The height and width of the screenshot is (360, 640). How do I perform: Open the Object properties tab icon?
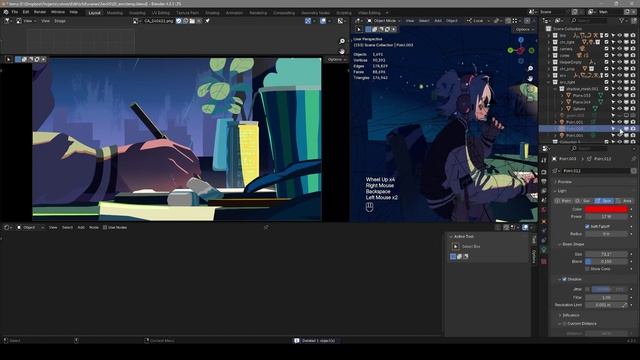coord(544,222)
